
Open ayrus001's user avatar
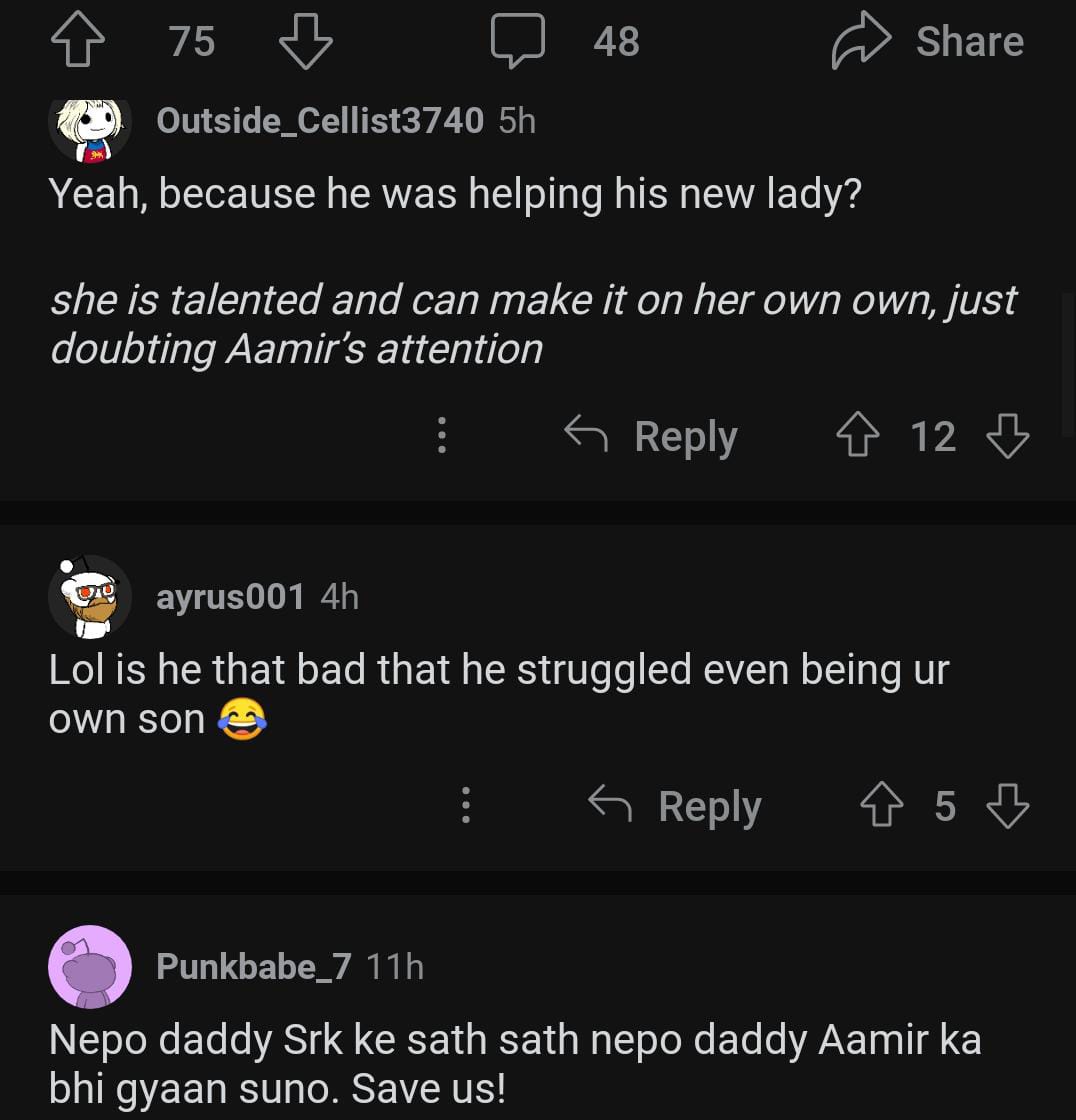(x=90, y=597)
